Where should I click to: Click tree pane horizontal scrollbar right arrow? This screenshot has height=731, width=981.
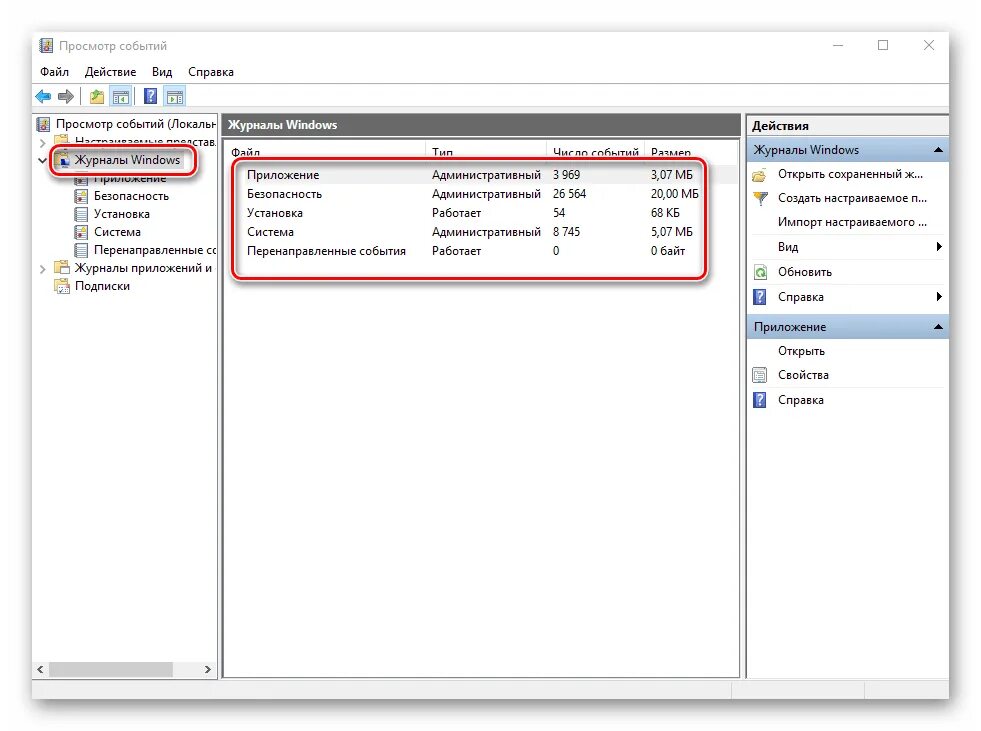[208, 670]
